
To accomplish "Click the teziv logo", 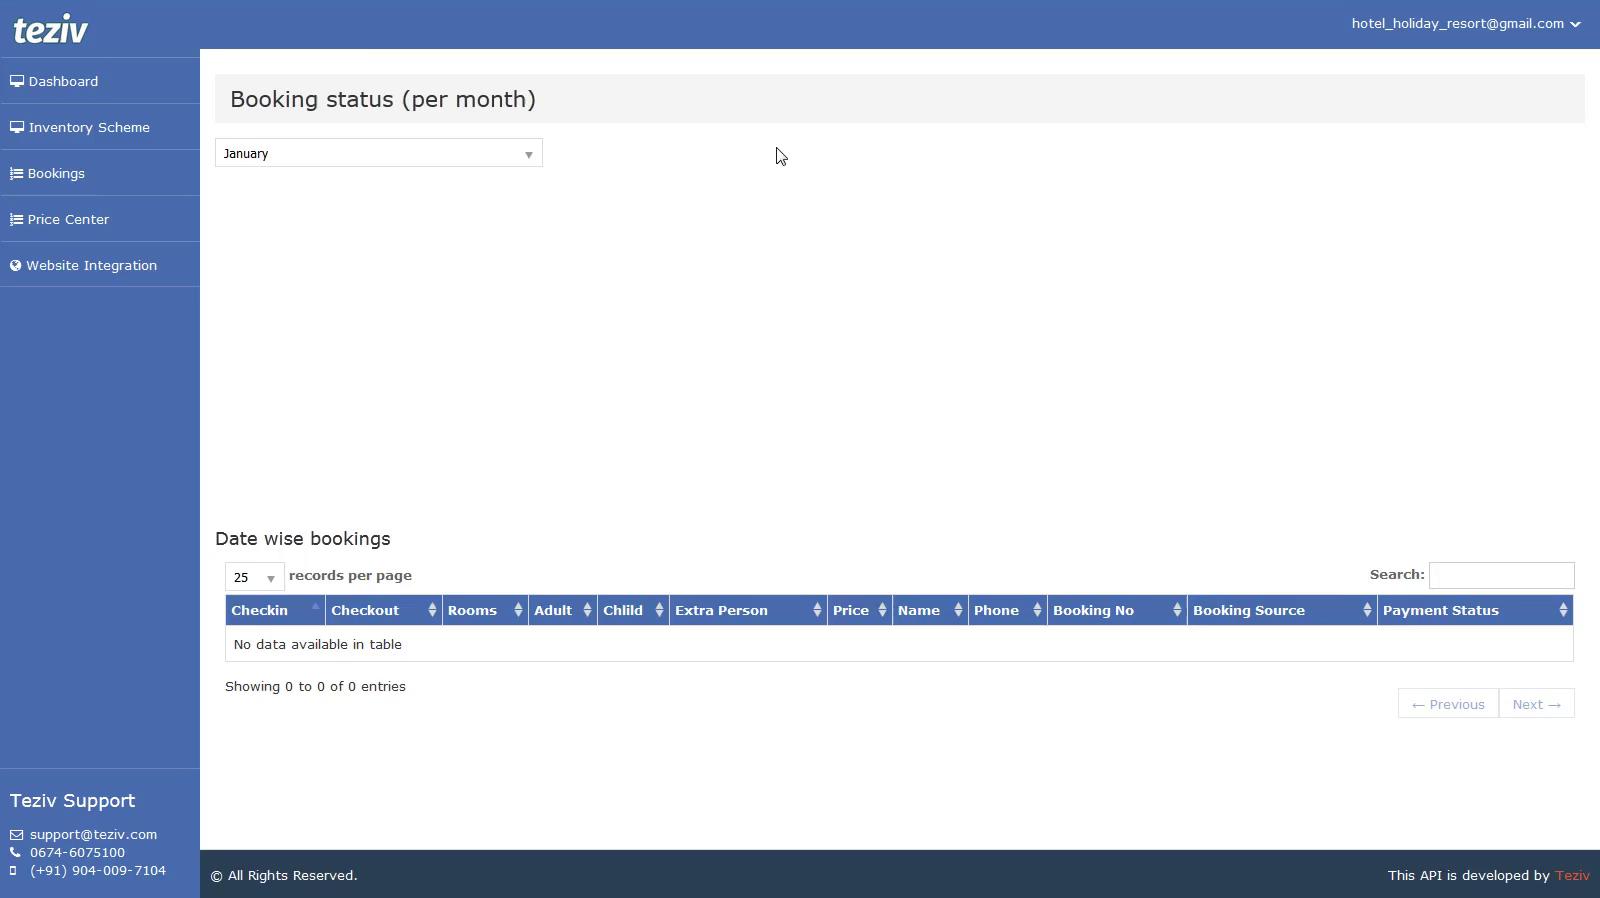I will pyautogui.click(x=50, y=30).
